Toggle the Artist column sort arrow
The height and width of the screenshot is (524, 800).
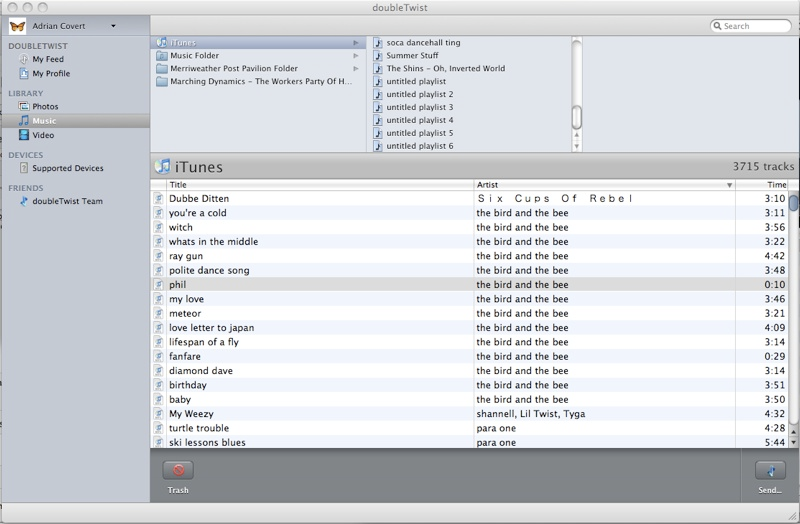tap(730, 185)
